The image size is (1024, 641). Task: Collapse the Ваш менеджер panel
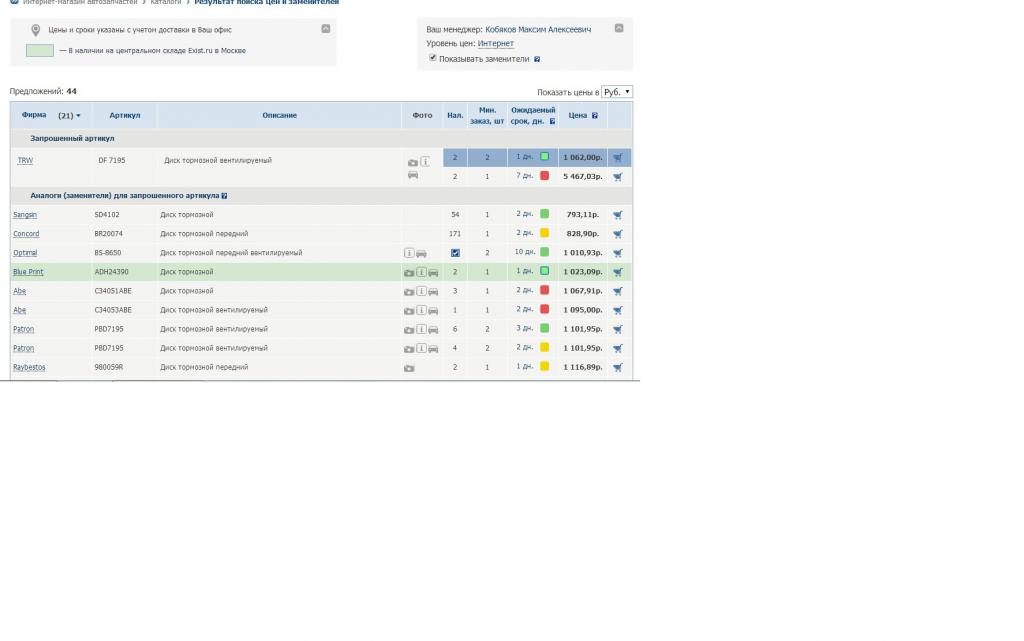[x=619, y=28]
